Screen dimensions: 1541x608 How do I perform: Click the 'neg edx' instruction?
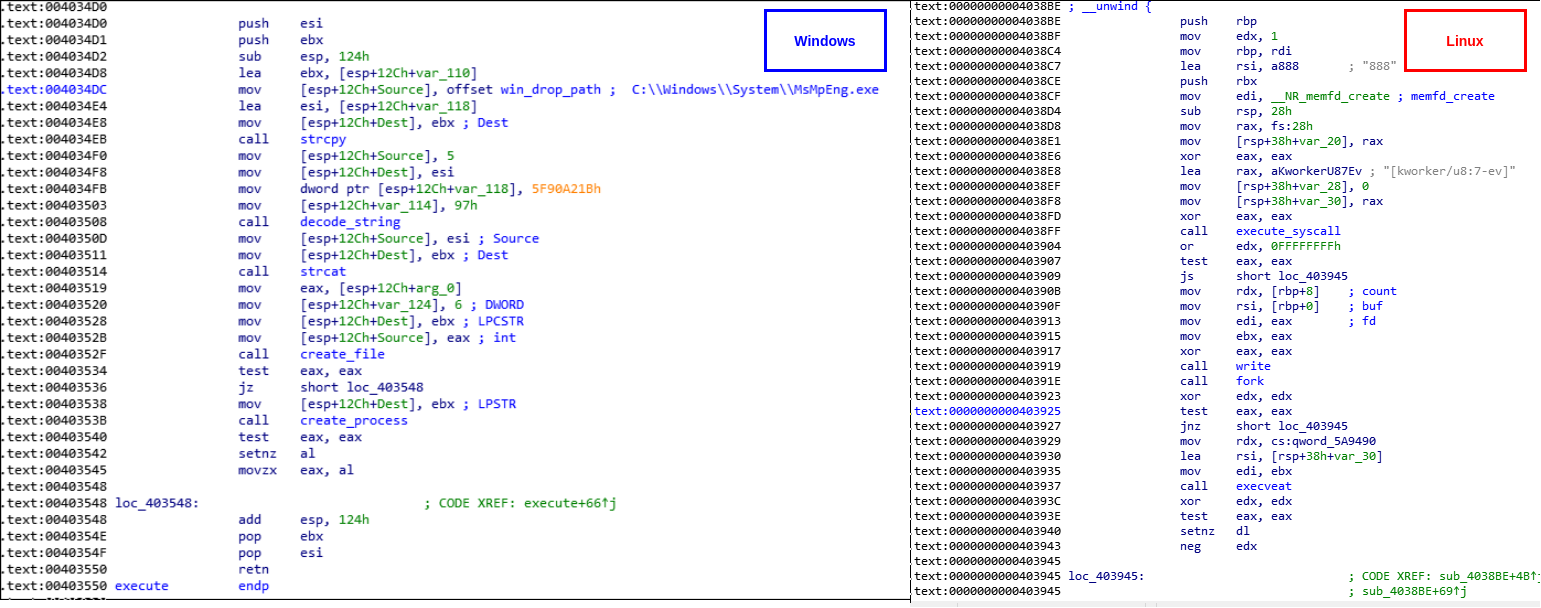[1219, 546]
